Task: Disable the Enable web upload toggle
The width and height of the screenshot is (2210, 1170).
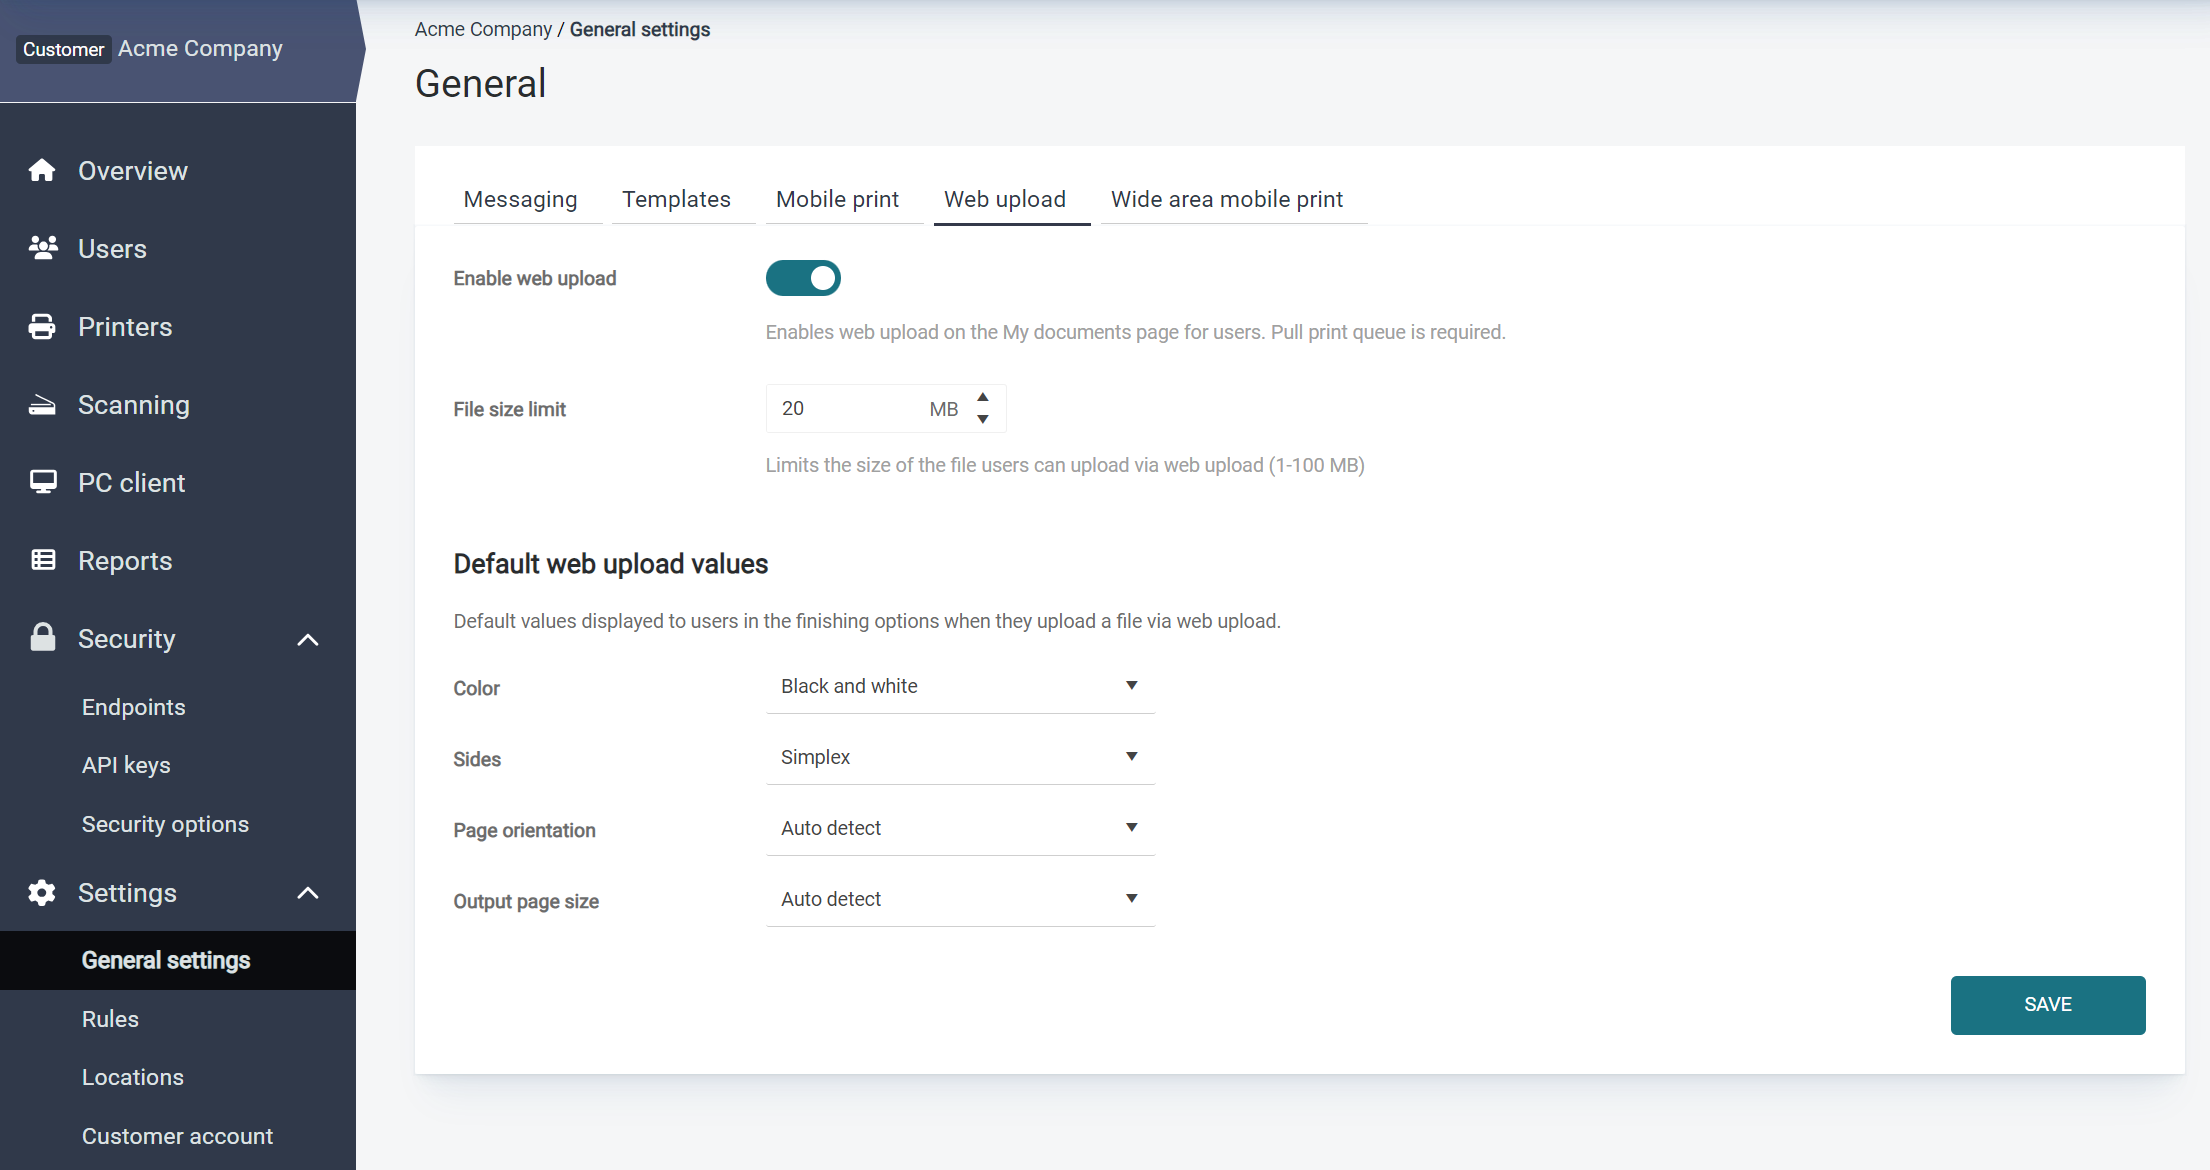Action: (x=803, y=278)
